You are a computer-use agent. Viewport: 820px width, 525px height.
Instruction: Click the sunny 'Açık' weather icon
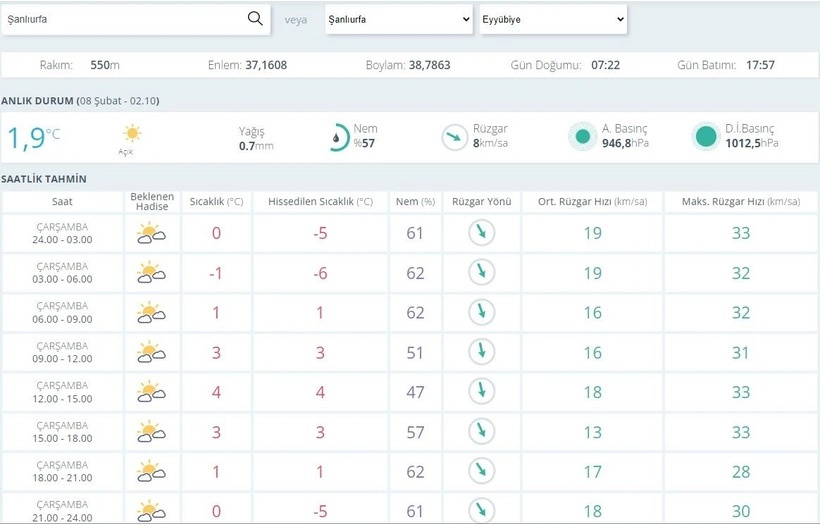[131, 134]
